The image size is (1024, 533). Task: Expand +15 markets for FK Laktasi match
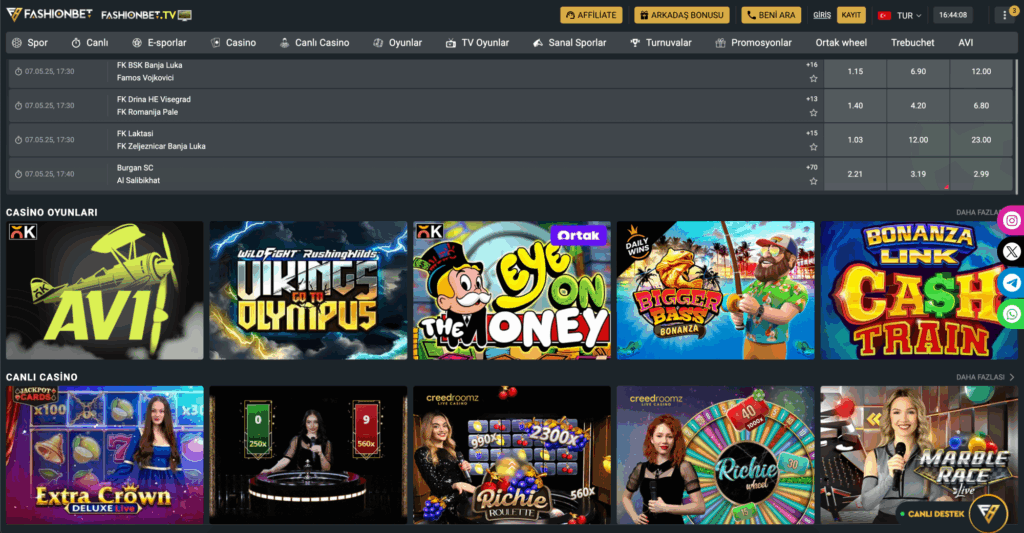tap(812, 133)
